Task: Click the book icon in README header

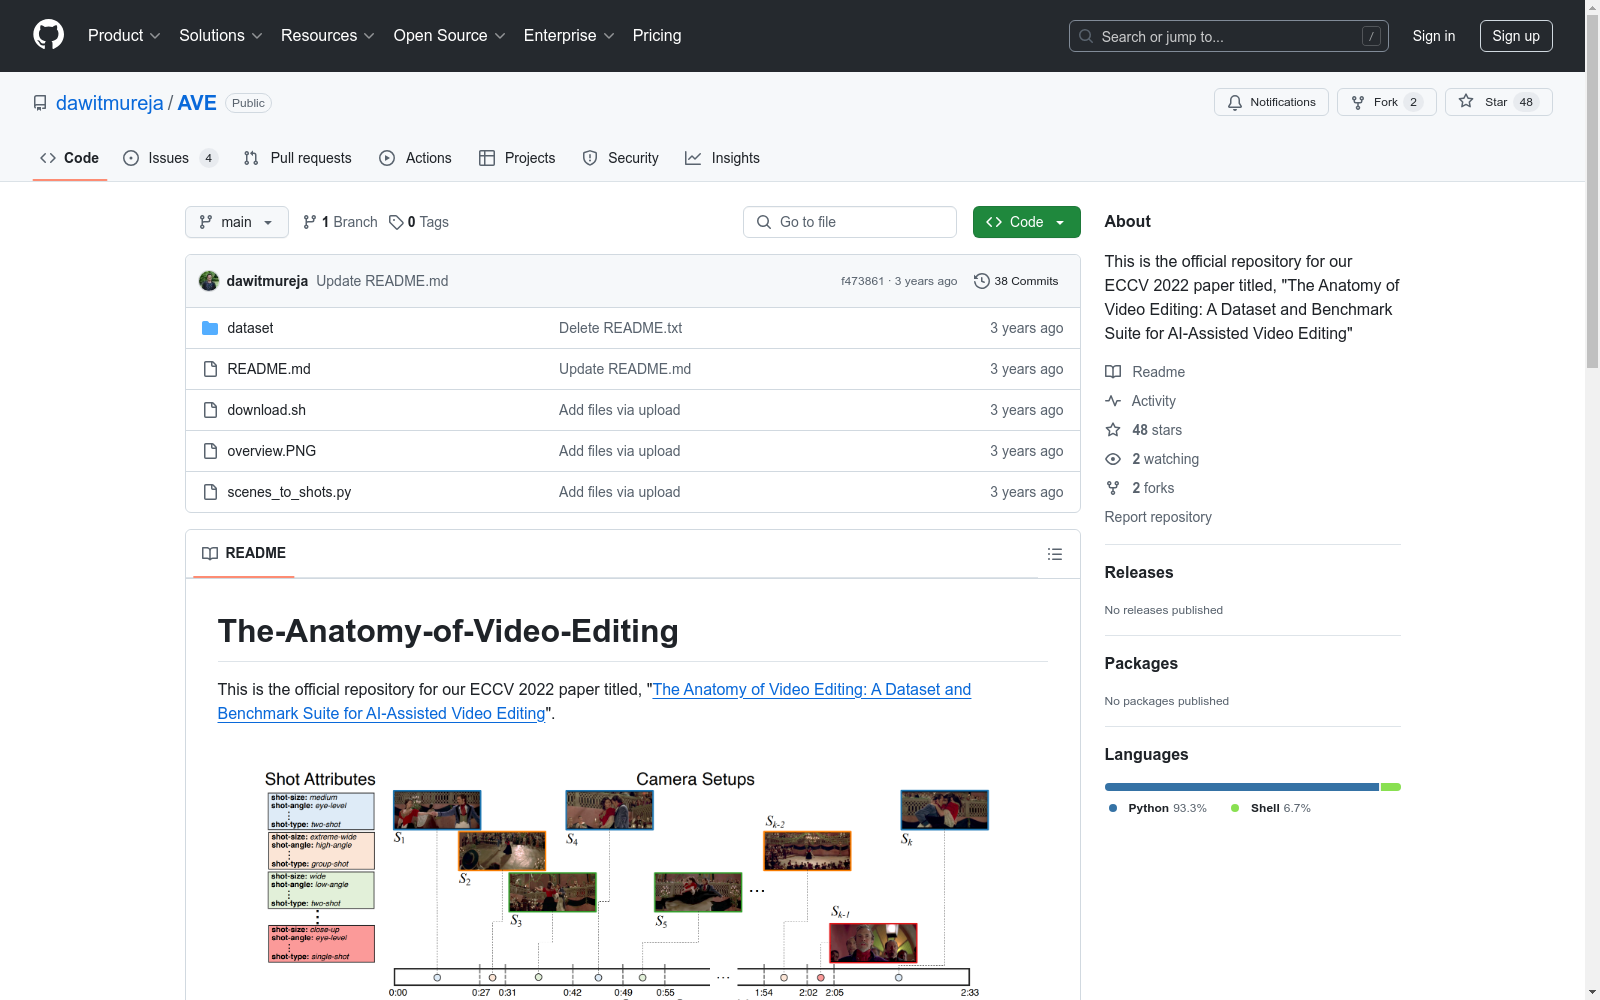Action: point(210,553)
